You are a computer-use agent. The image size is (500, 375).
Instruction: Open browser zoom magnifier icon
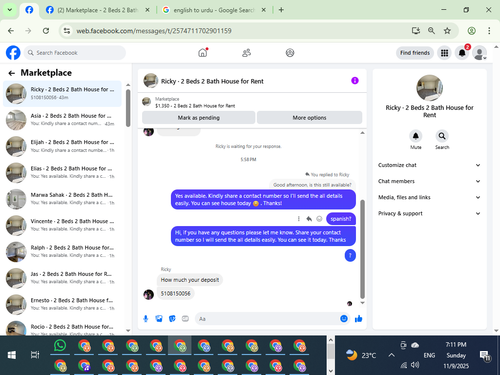click(431, 31)
